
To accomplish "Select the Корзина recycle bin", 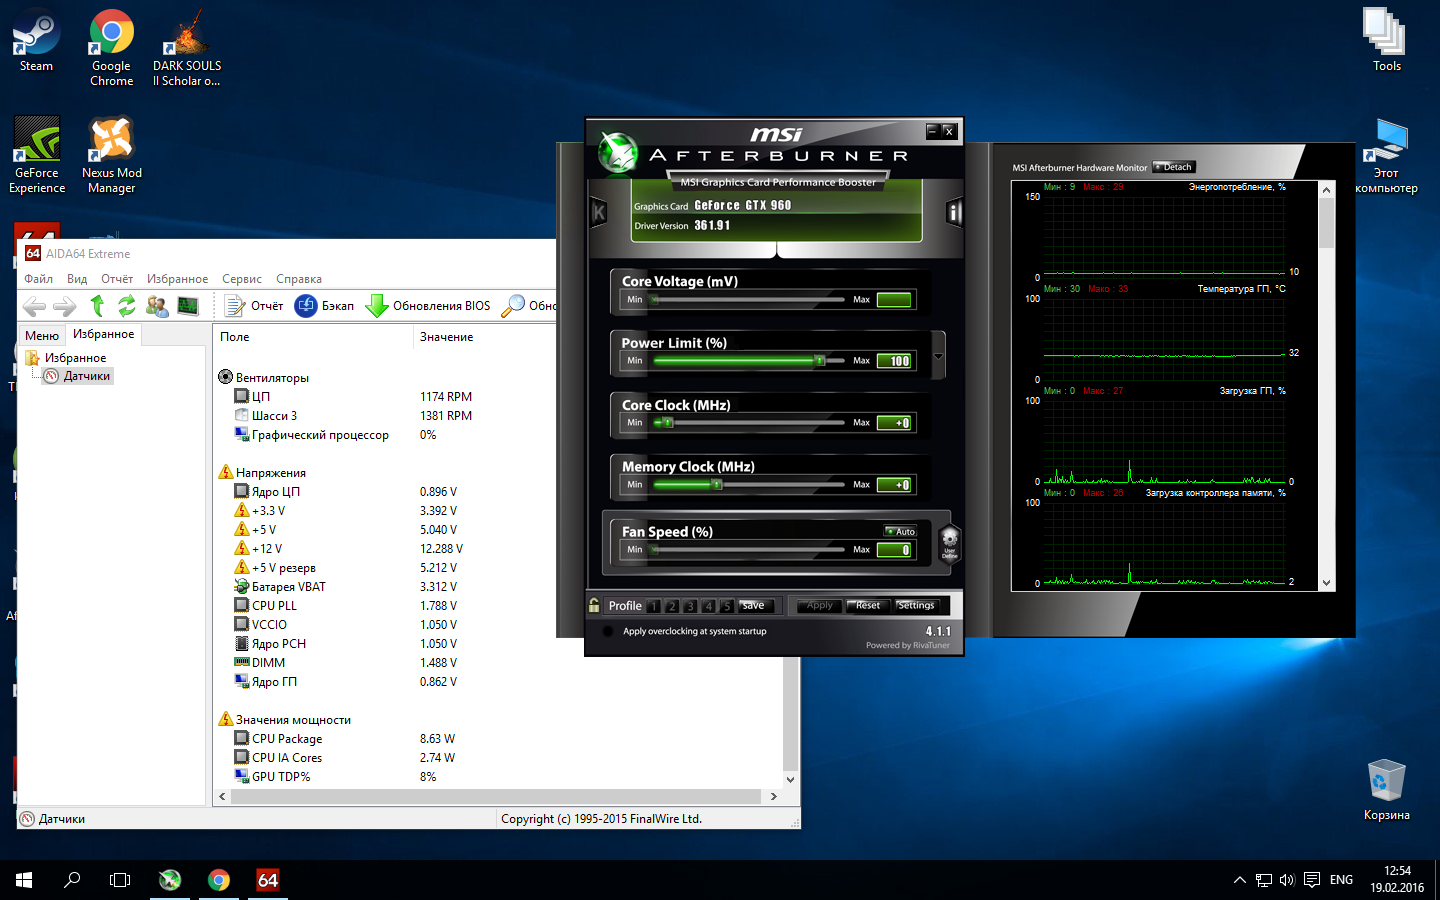I will (x=1387, y=791).
